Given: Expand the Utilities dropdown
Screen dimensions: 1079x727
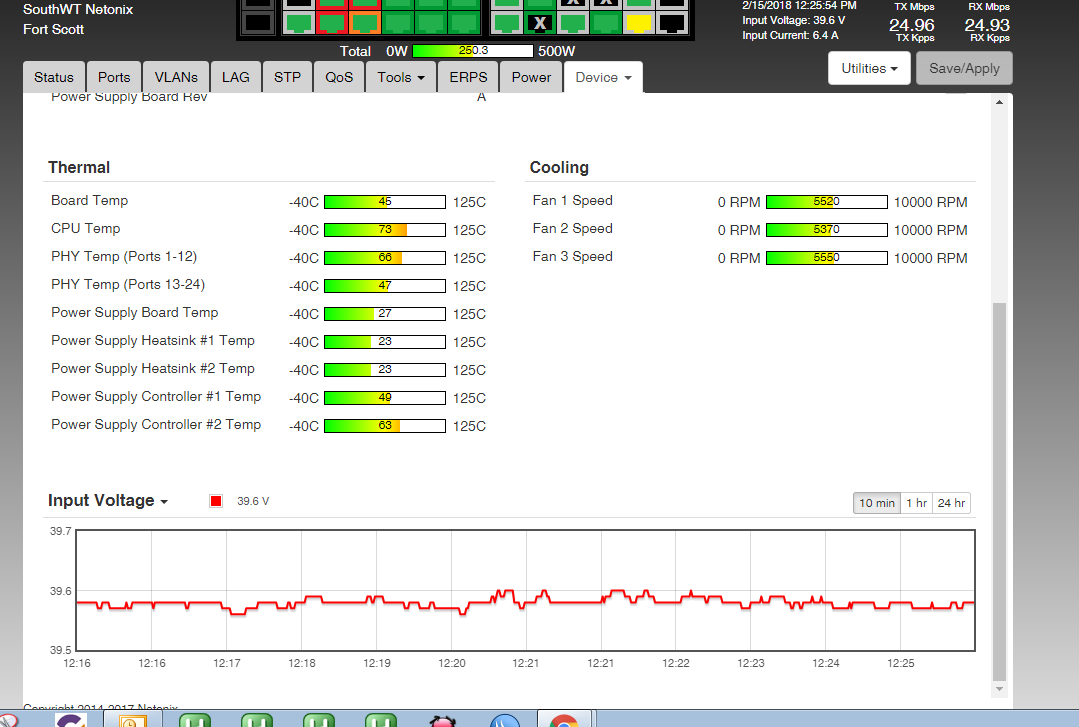Looking at the screenshot, I should click(867, 69).
